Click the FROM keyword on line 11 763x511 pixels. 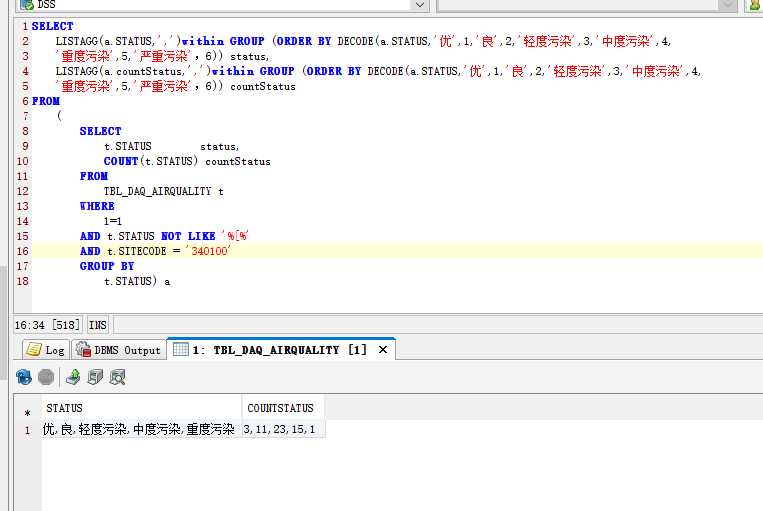[93, 176]
